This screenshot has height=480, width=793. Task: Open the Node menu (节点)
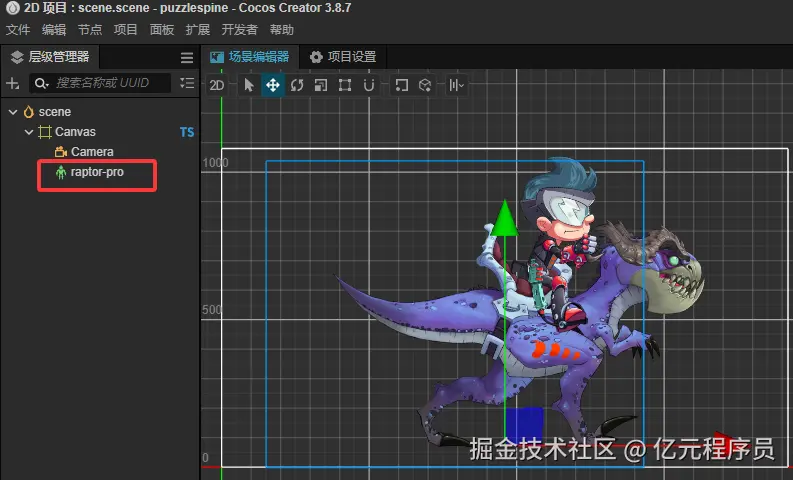[90, 30]
